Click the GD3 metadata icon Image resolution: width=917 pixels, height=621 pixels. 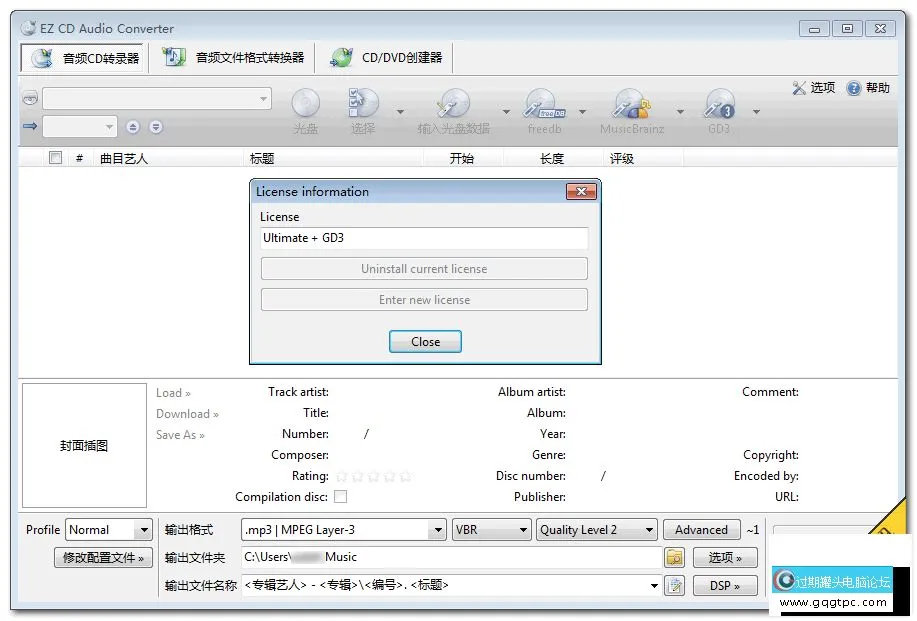click(x=719, y=105)
